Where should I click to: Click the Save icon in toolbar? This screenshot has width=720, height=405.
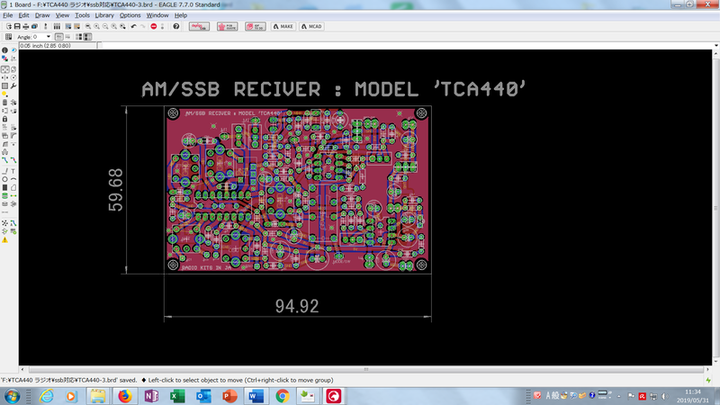17,26
